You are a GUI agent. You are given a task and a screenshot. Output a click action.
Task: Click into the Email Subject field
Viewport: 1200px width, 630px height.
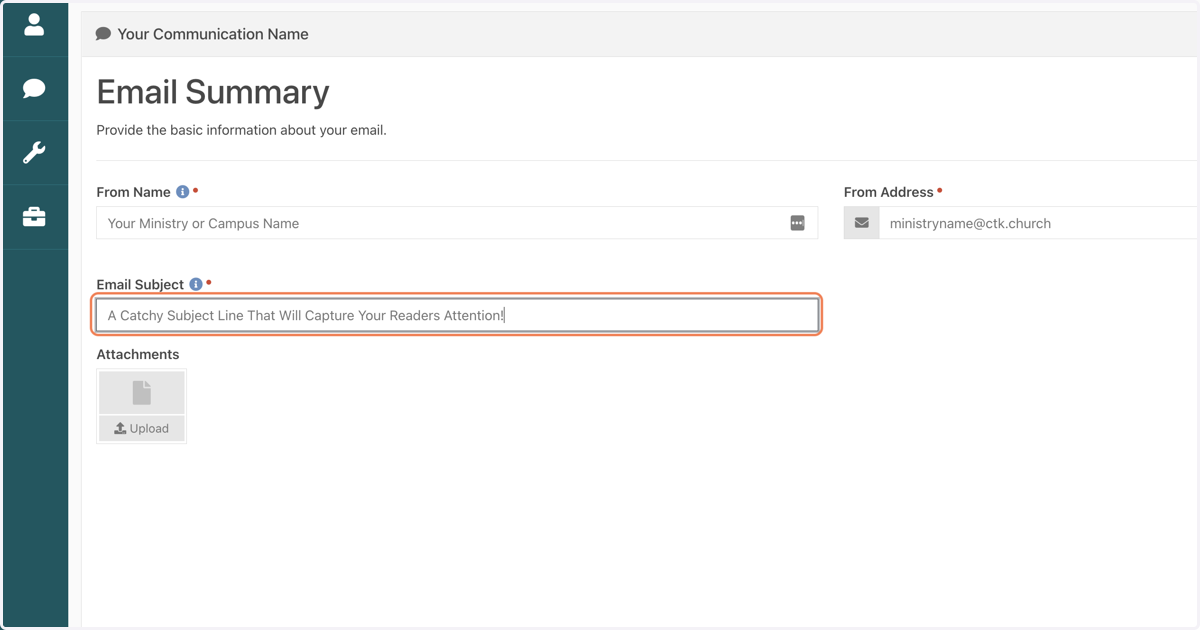(x=457, y=315)
